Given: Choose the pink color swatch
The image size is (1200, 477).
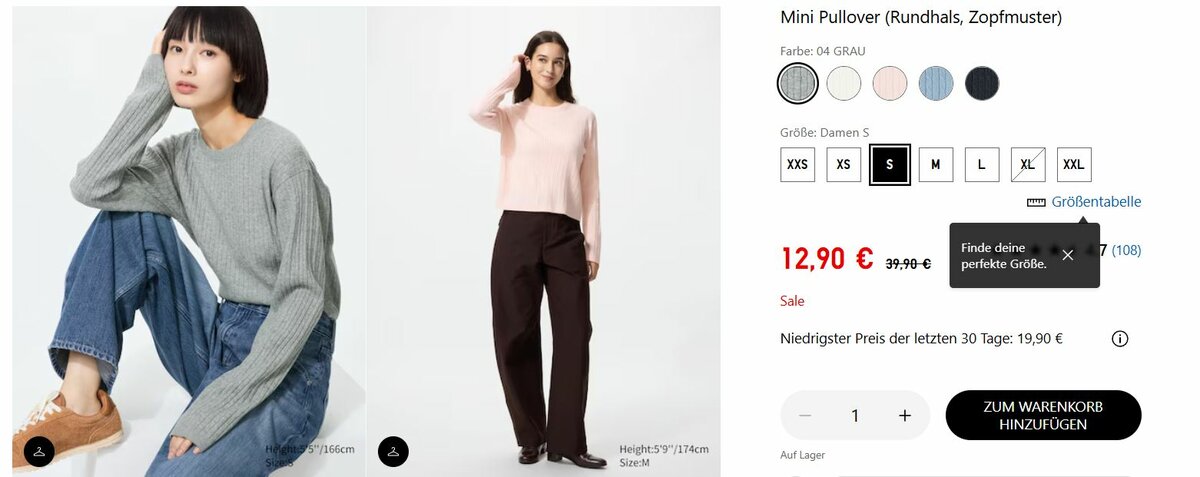Looking at the screenshot, I should pos(890,83).
